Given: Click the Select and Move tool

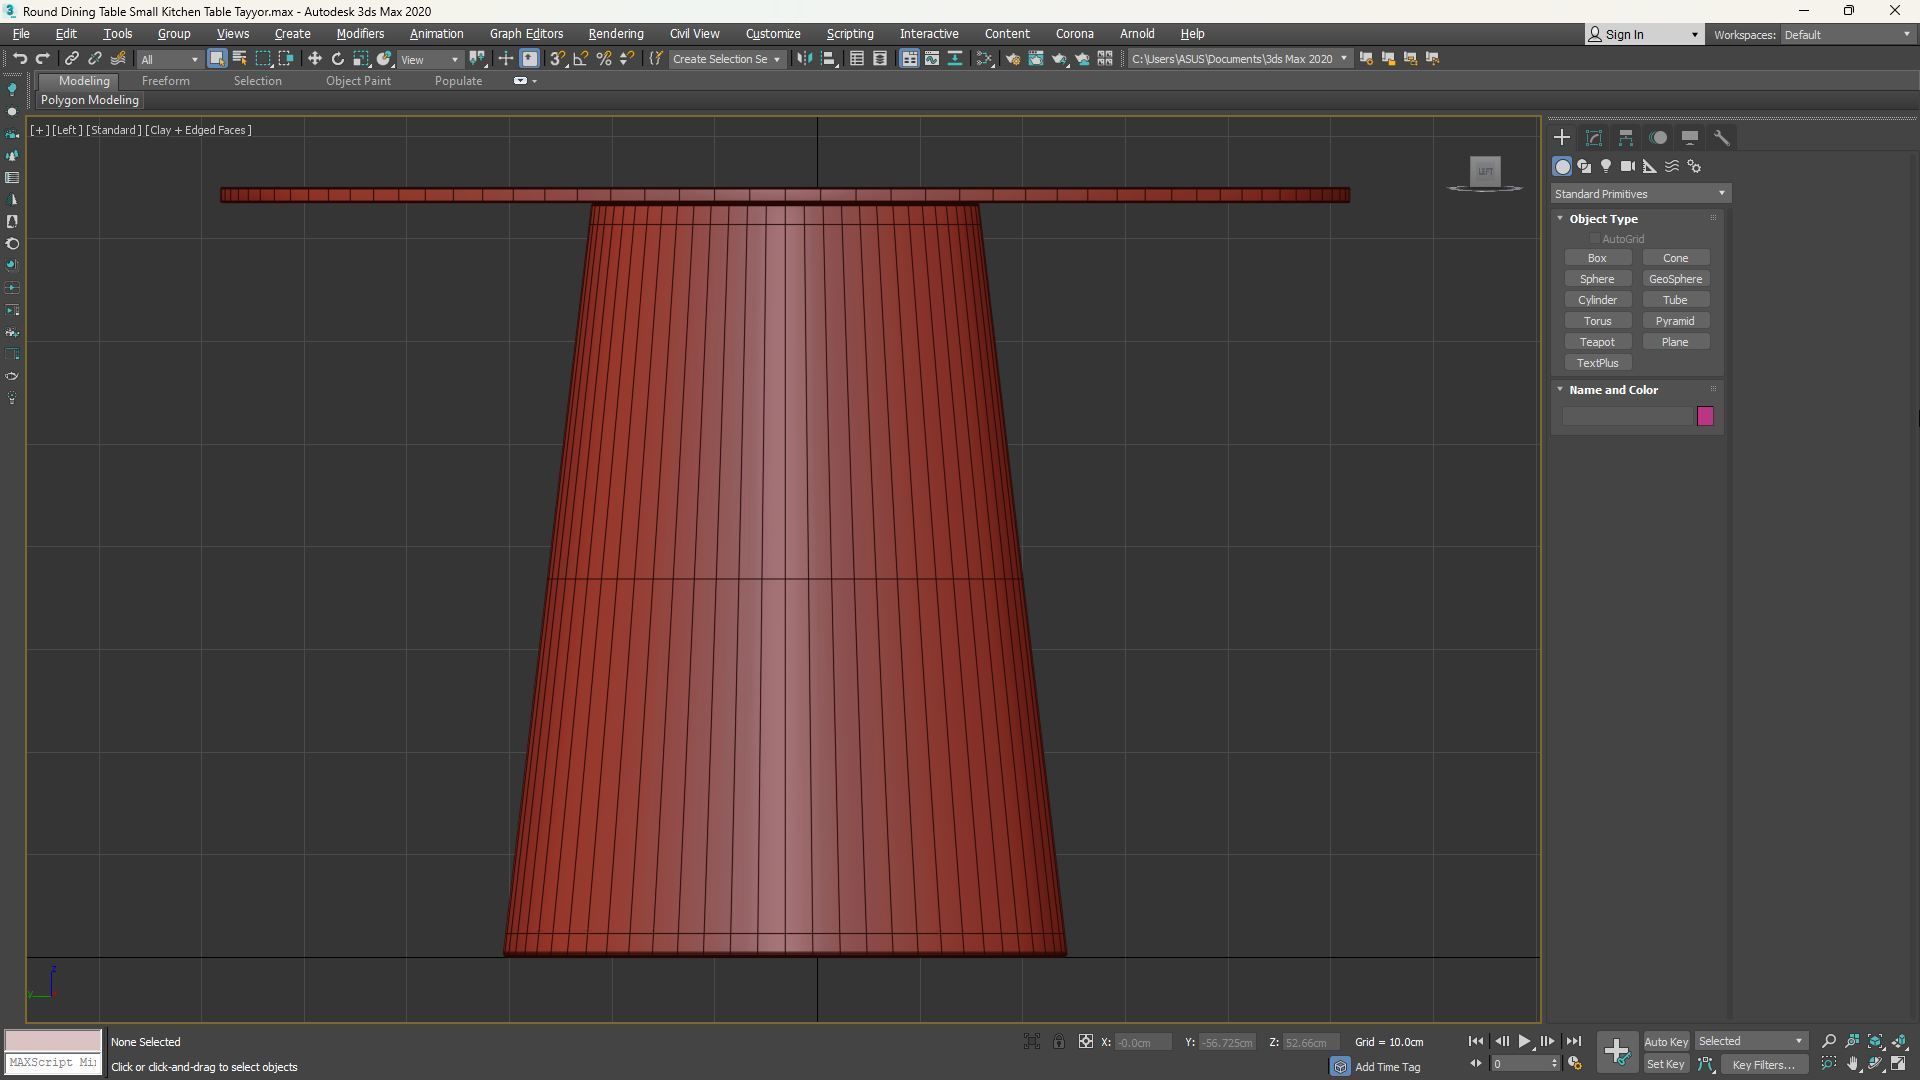Looking at the screenshot, I should (x=314, y=59).
